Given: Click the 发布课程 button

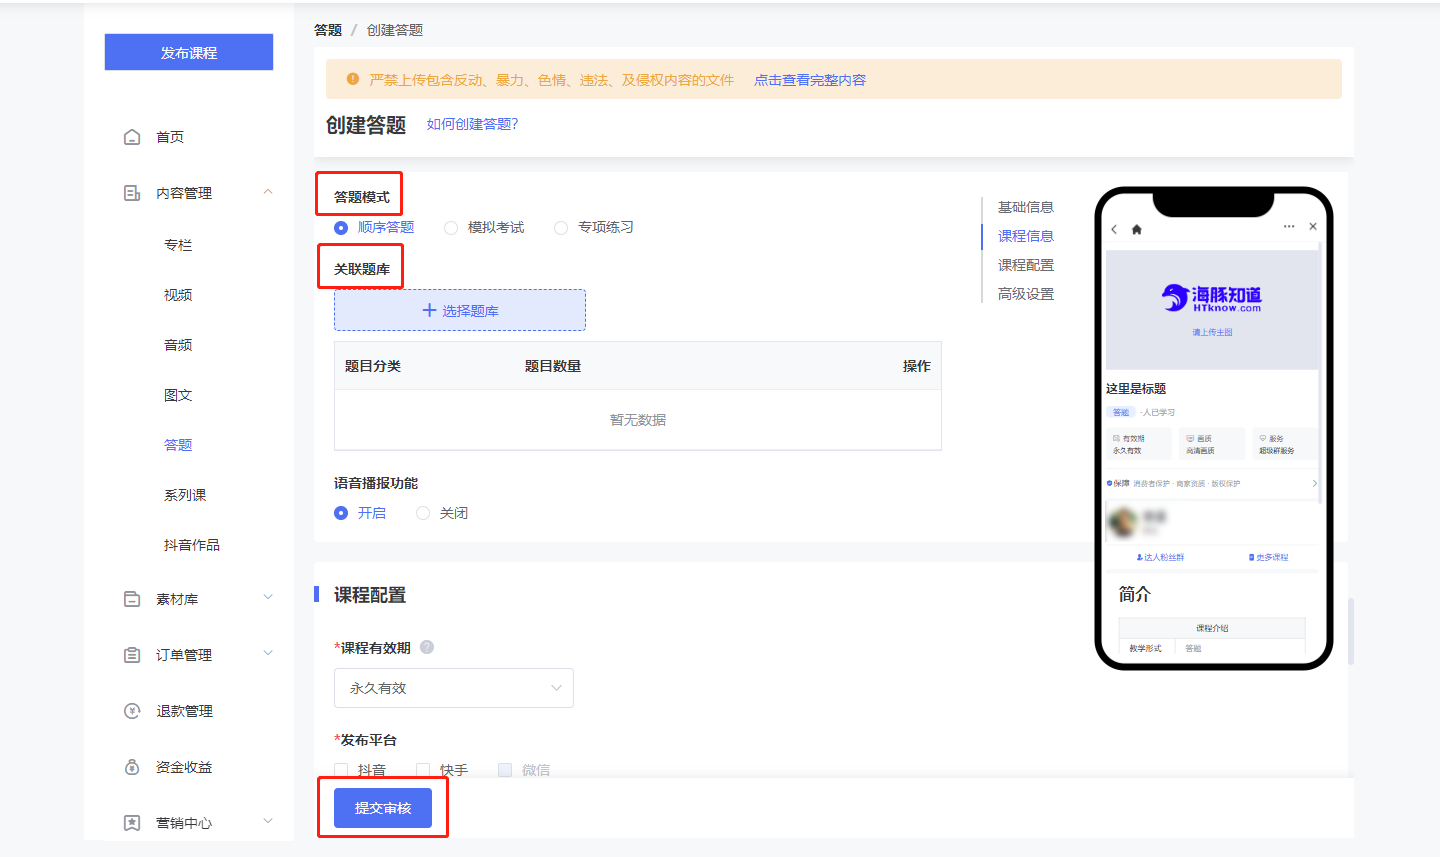Looking at the screenshot, I should (x=189, y=52).
